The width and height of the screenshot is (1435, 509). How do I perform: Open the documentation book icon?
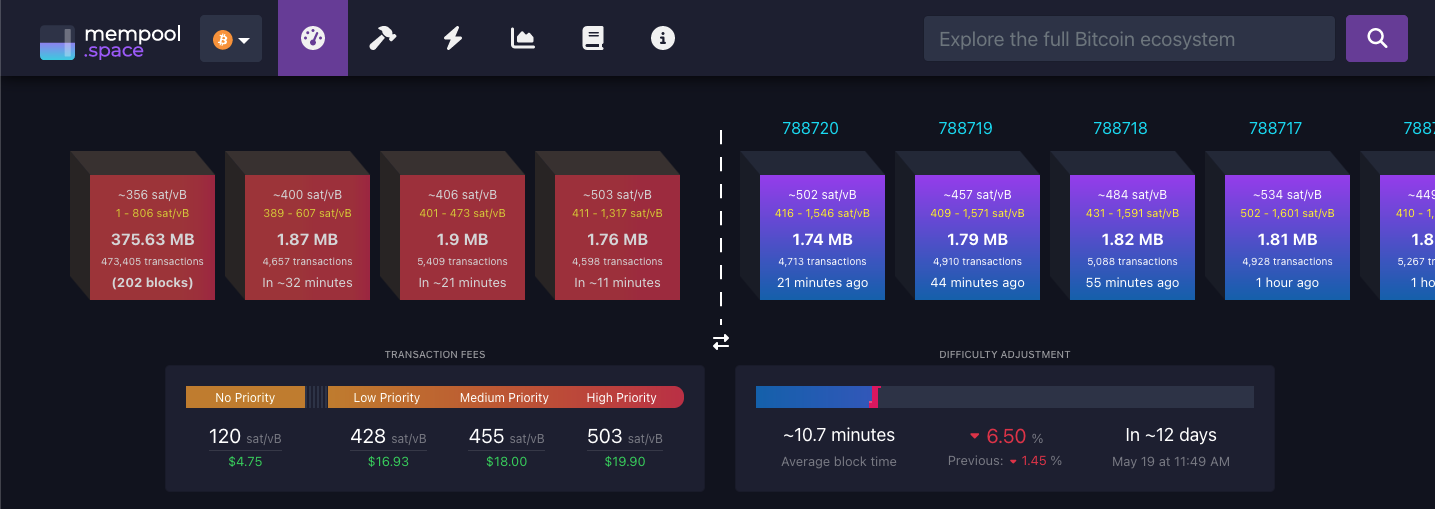tap(593, 39)
